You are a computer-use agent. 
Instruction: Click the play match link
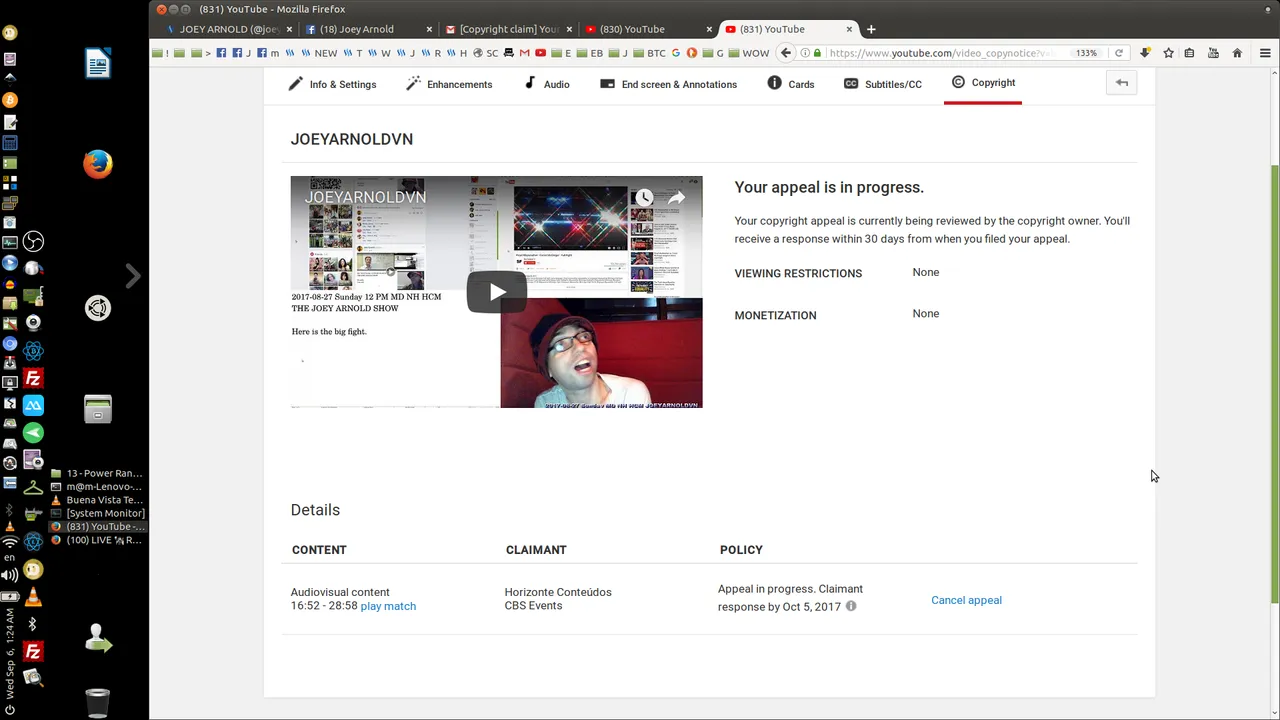[x=388, y=606]
